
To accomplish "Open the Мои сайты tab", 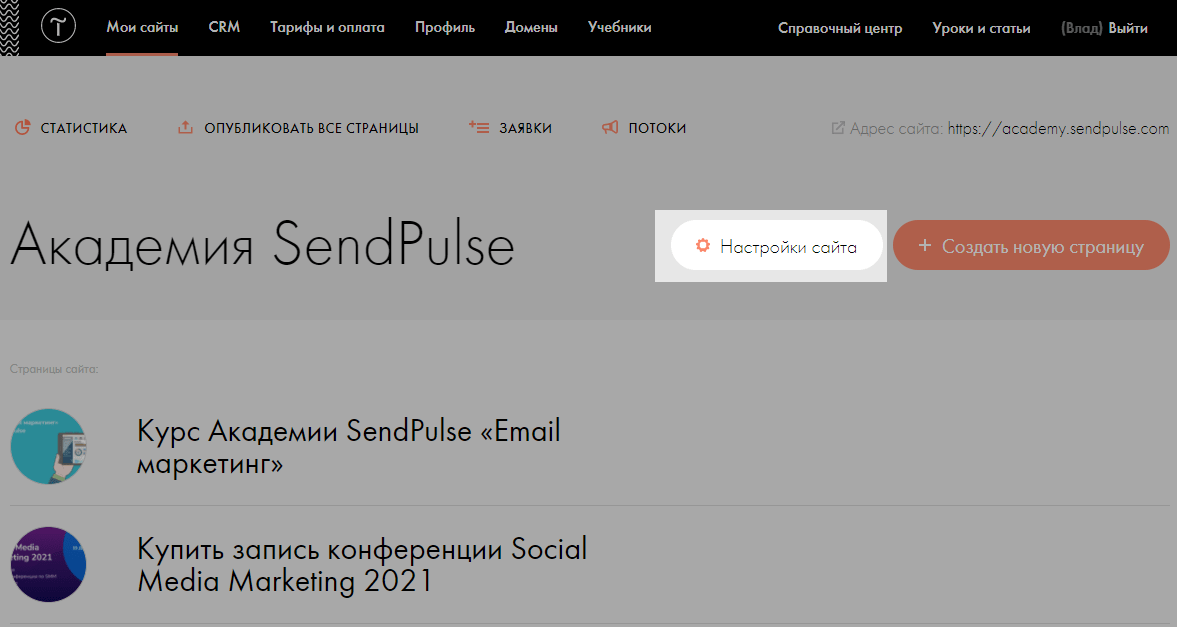I will tap(142, 28).
